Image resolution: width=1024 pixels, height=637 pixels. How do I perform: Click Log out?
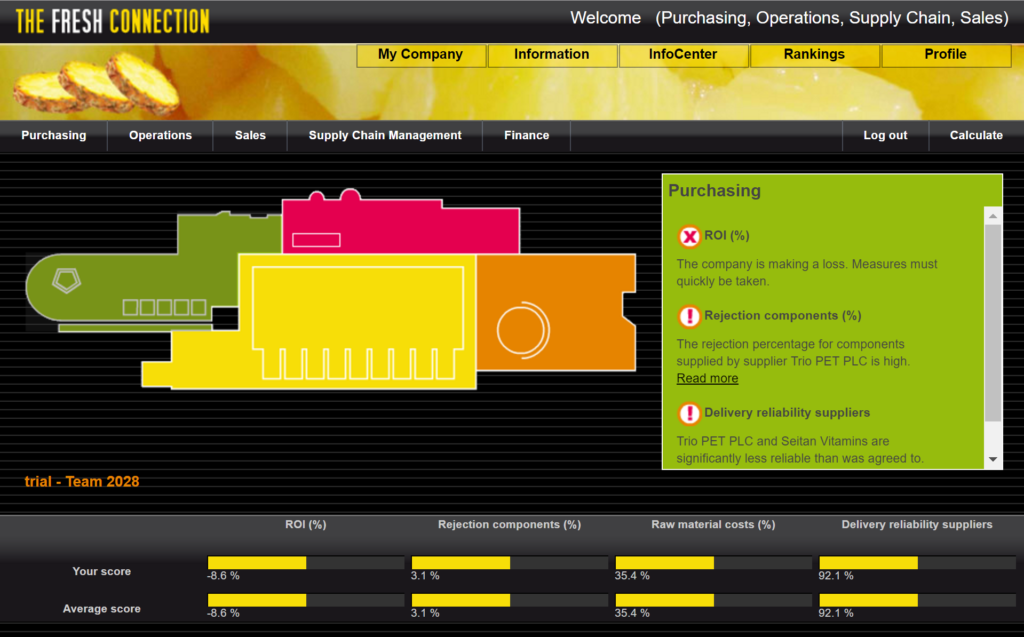point(885,135)
